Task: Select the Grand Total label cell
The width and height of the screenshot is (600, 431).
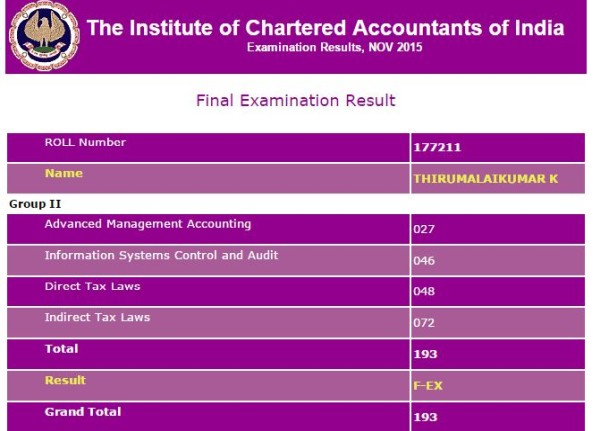Action: (x=83, y=412)
